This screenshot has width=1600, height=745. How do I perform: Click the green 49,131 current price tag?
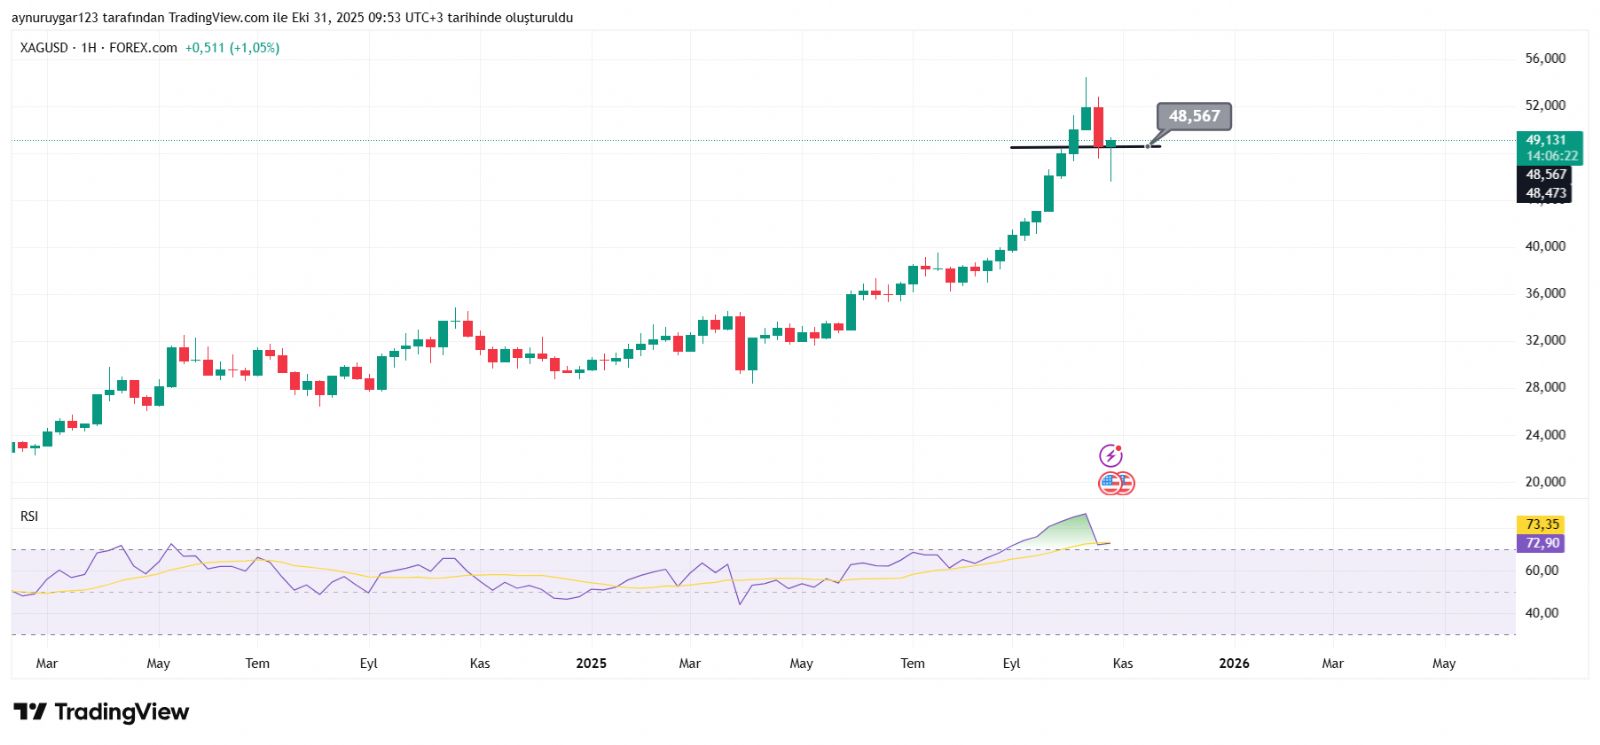click(1547, 140)
